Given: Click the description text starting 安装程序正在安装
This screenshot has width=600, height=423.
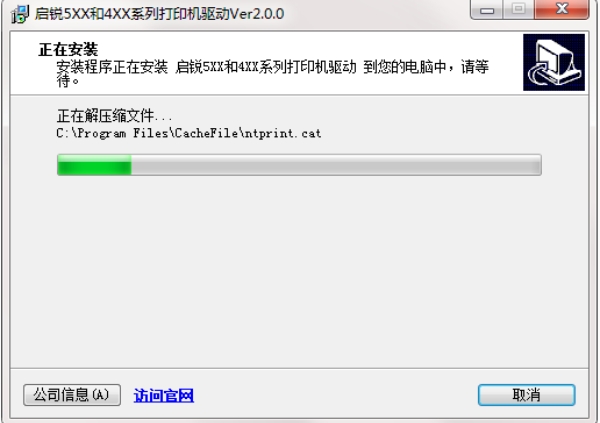Looking at the screenshot, I should [x=272, y=73].
